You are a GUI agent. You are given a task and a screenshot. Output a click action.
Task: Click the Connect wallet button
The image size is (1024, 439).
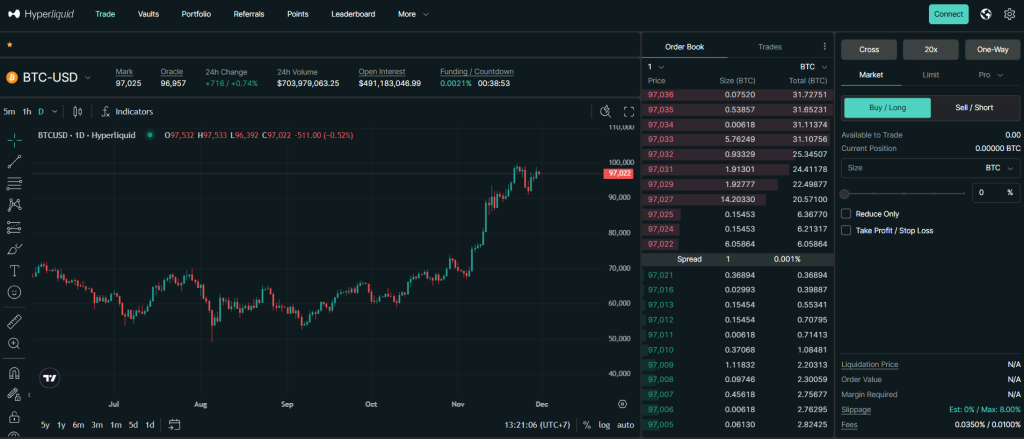point(948,14)
